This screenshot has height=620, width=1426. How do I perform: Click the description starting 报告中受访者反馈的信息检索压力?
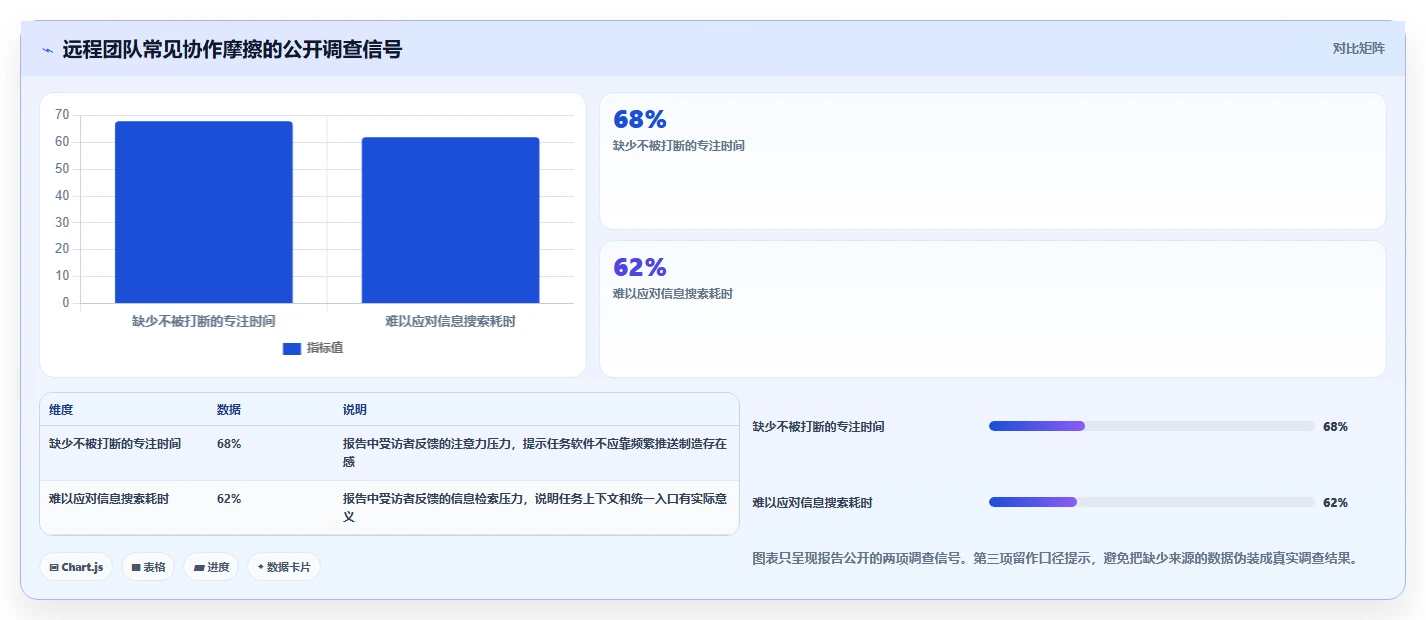[535, 508]
